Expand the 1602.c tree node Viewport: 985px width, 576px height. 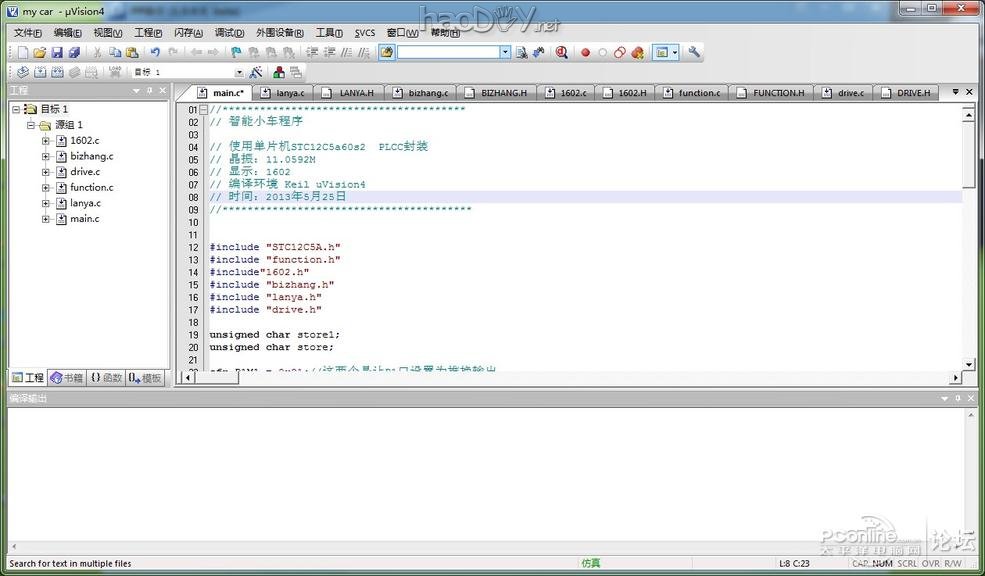coord(46,141)
